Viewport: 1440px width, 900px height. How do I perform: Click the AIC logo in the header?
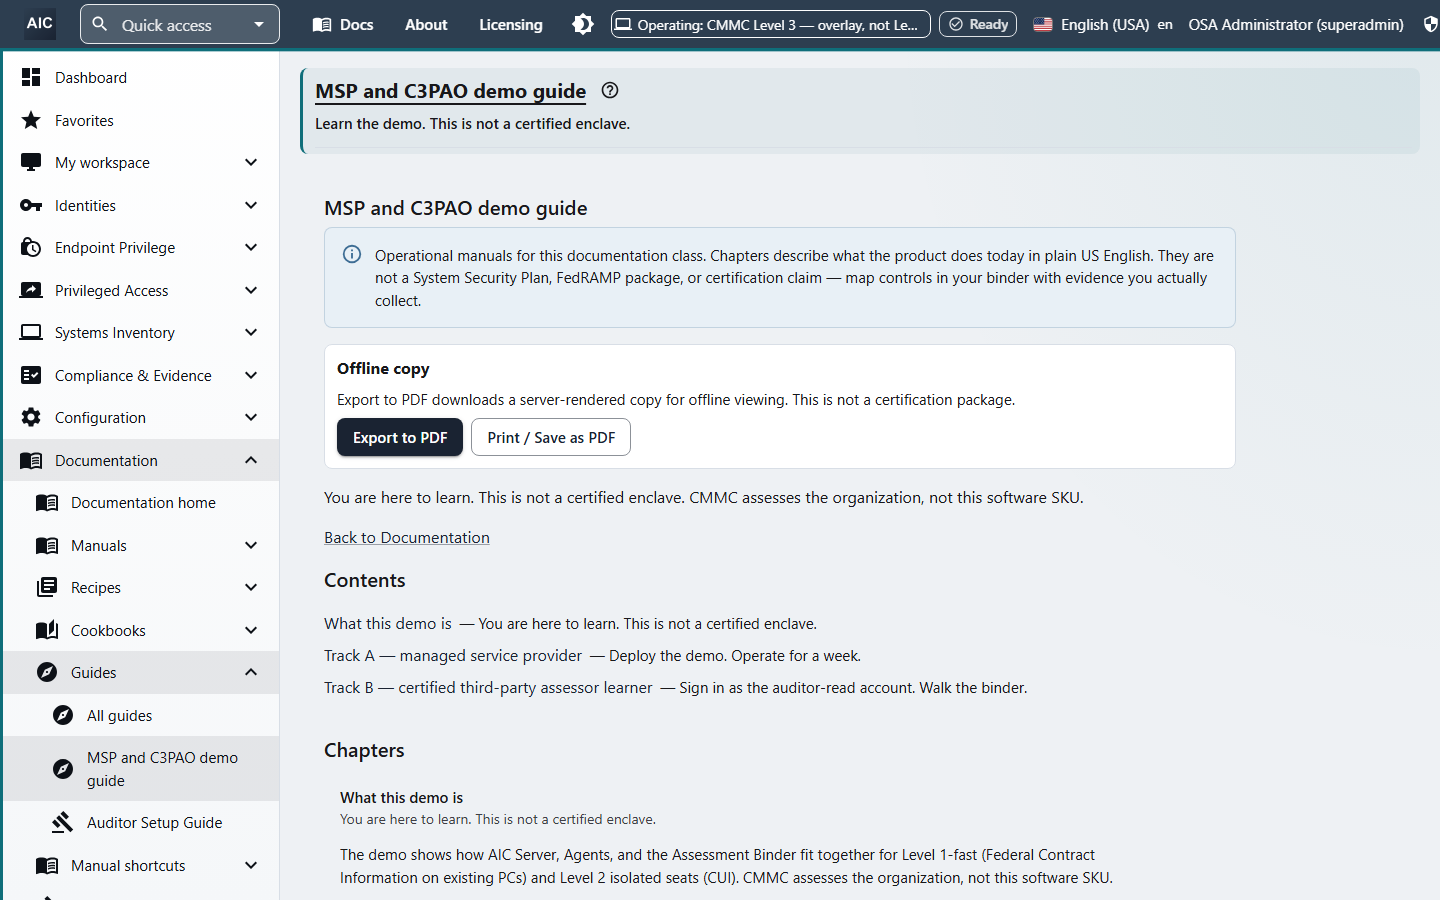point(40,23)
